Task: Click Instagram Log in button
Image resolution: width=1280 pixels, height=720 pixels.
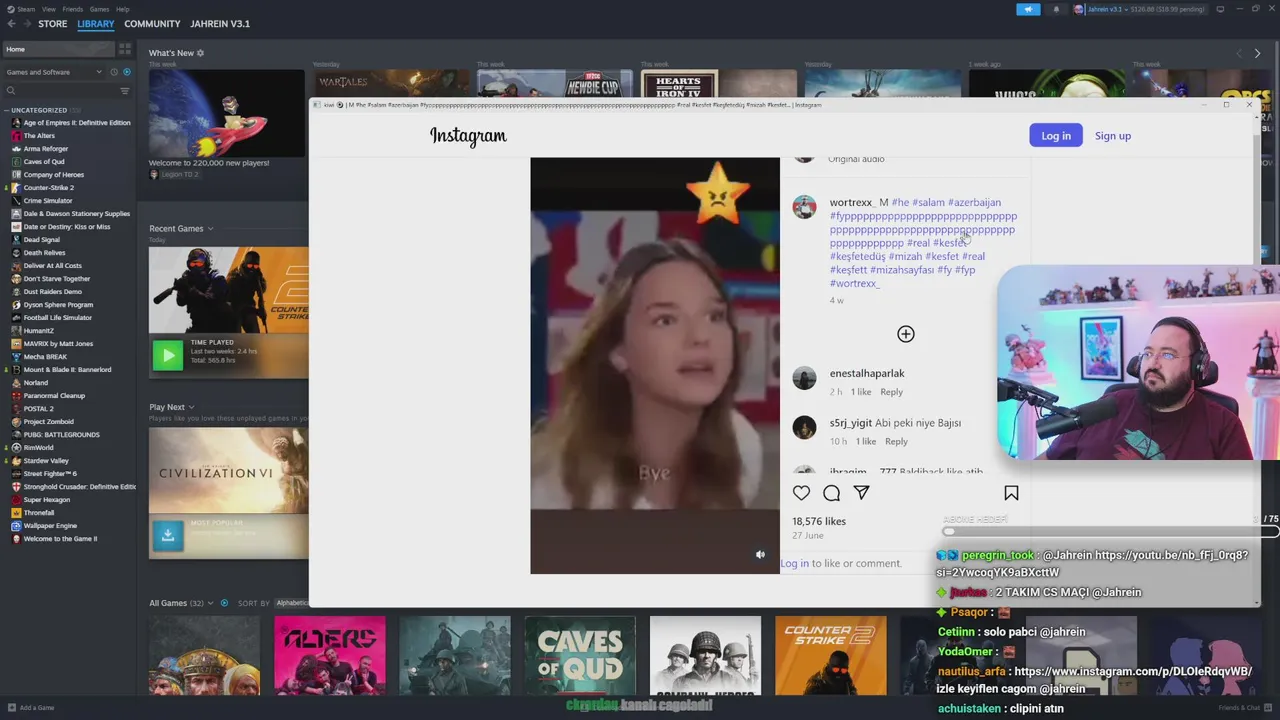Action: [x=1056, y=136]
